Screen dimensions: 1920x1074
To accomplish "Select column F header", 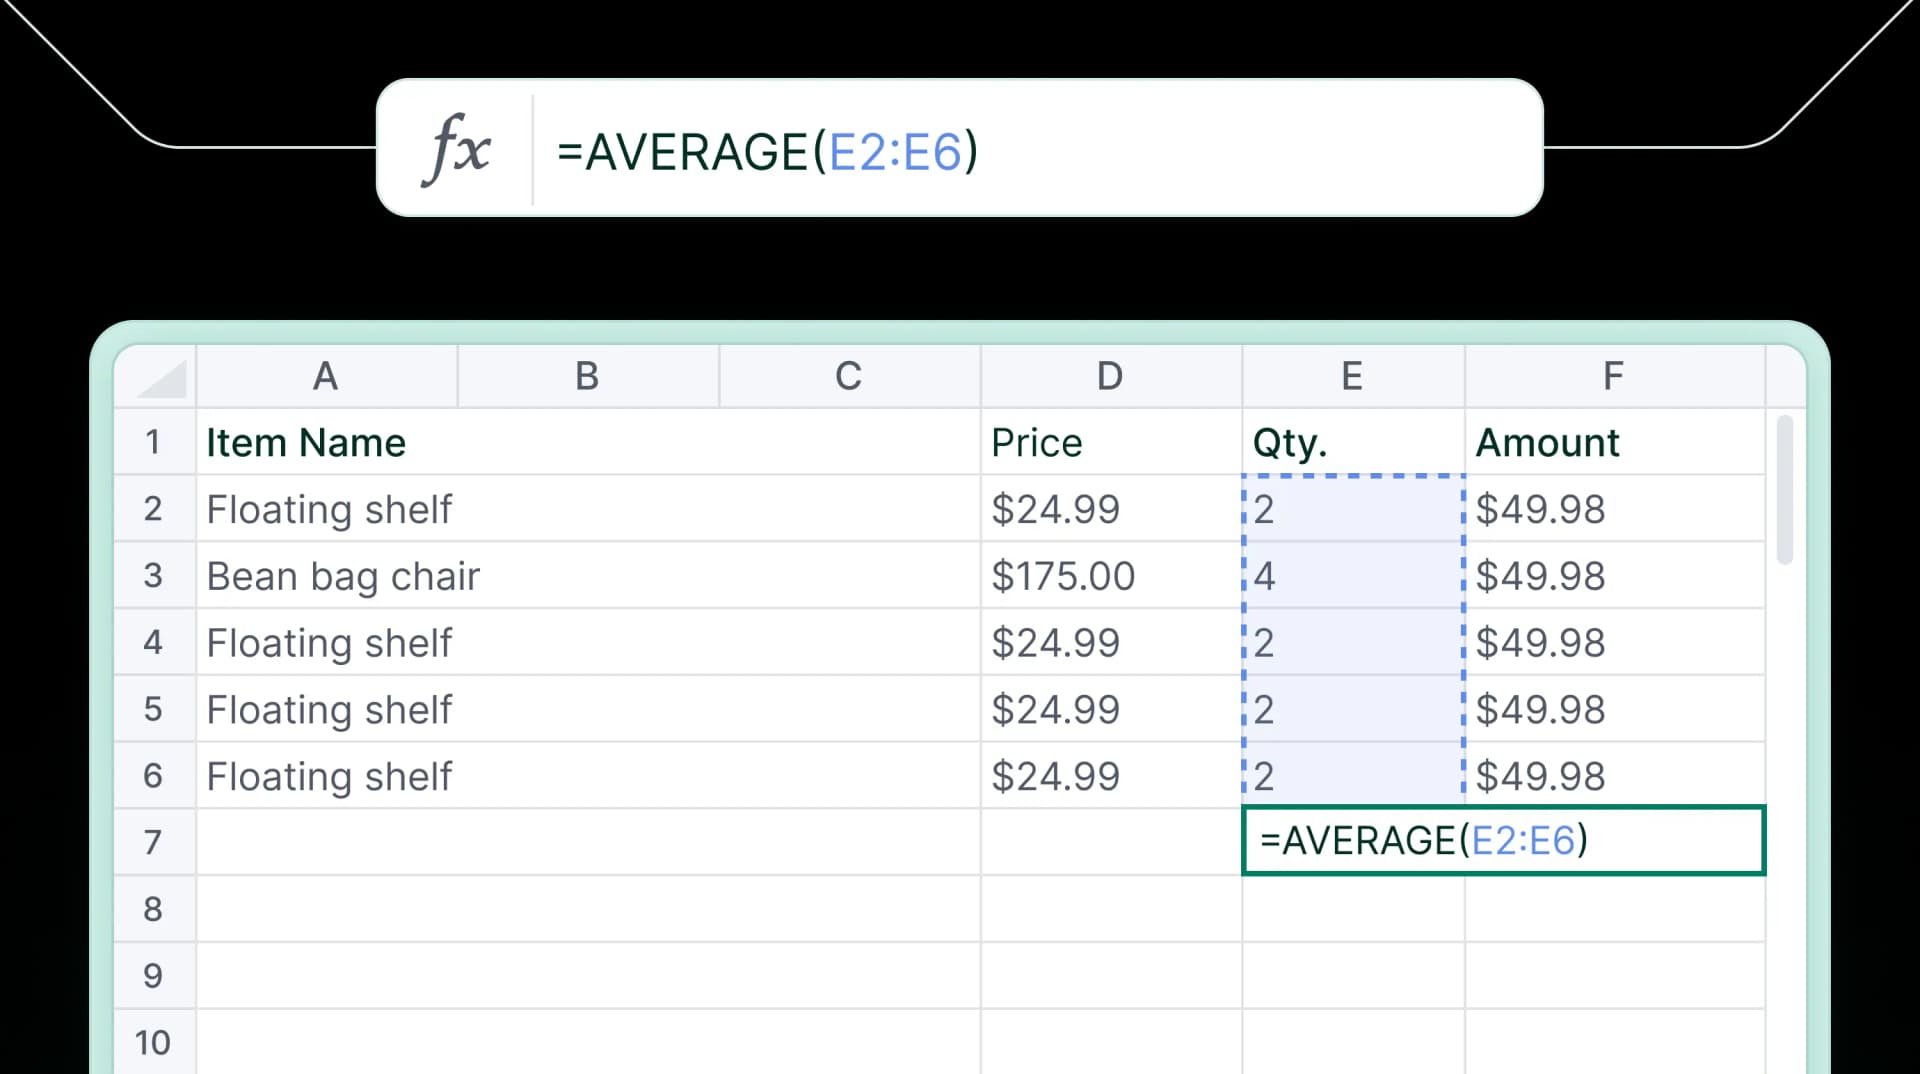I will pyautogui.click(x=1614, y=376).
